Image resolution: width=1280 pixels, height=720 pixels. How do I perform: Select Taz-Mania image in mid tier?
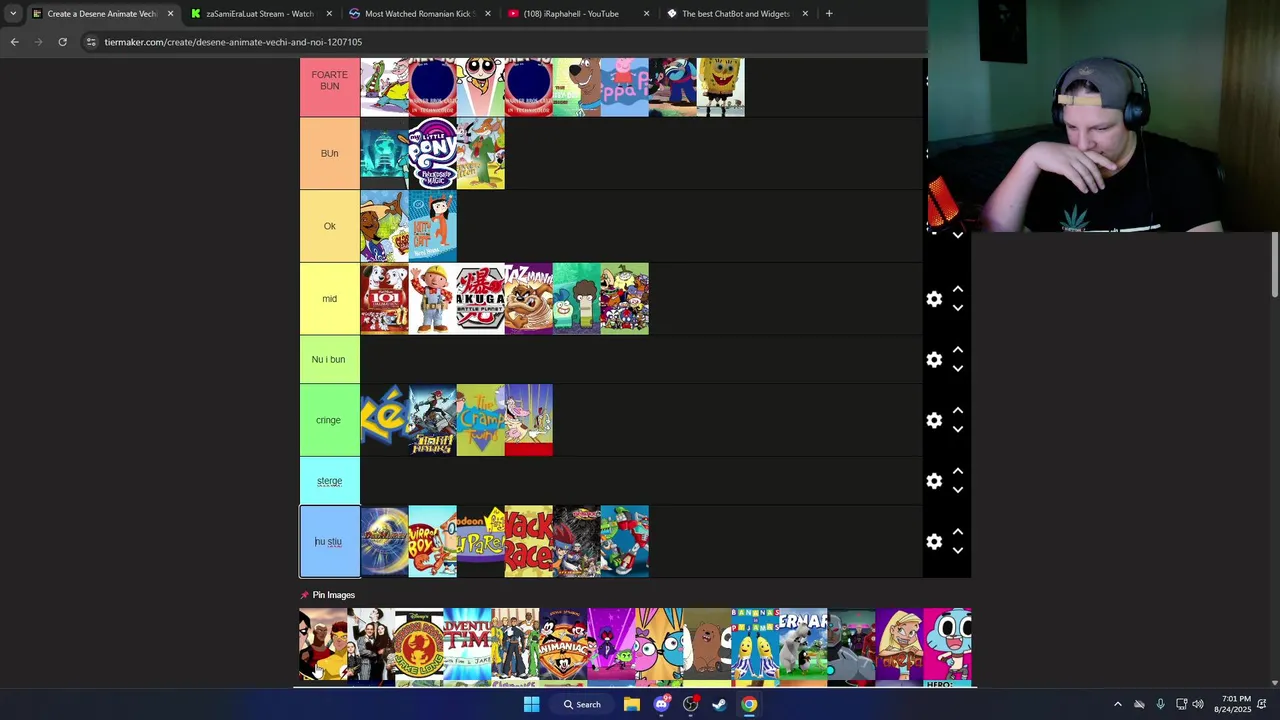pos(529,299)
